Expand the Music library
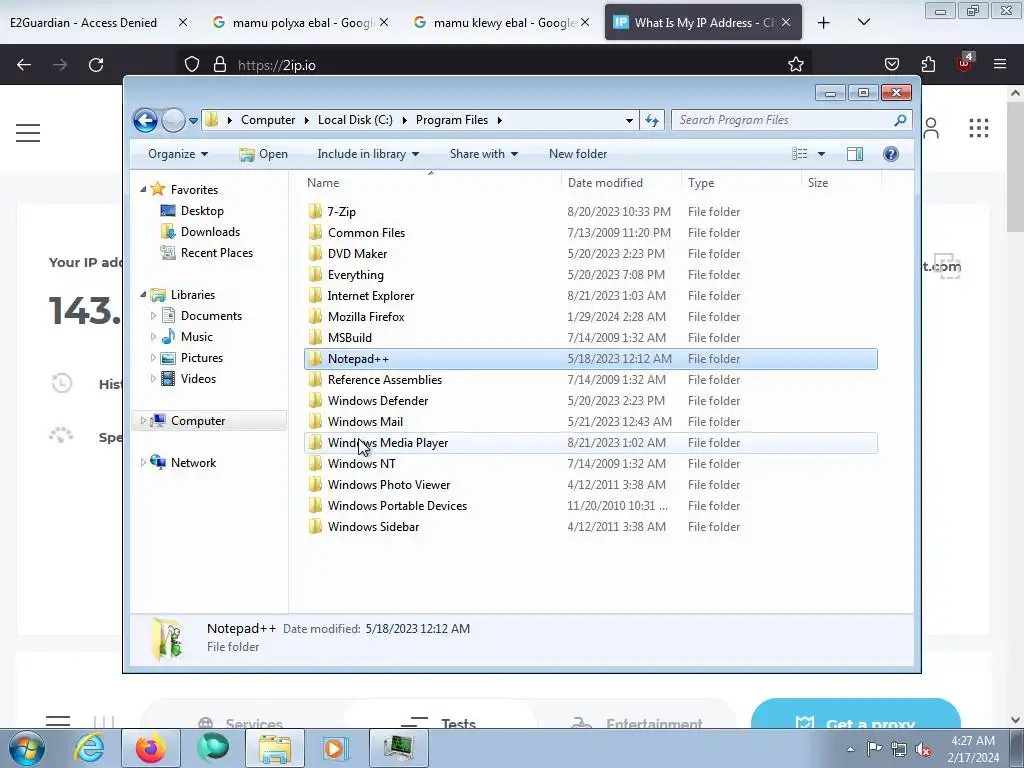The image size is (1024, 768). point(153,337)
